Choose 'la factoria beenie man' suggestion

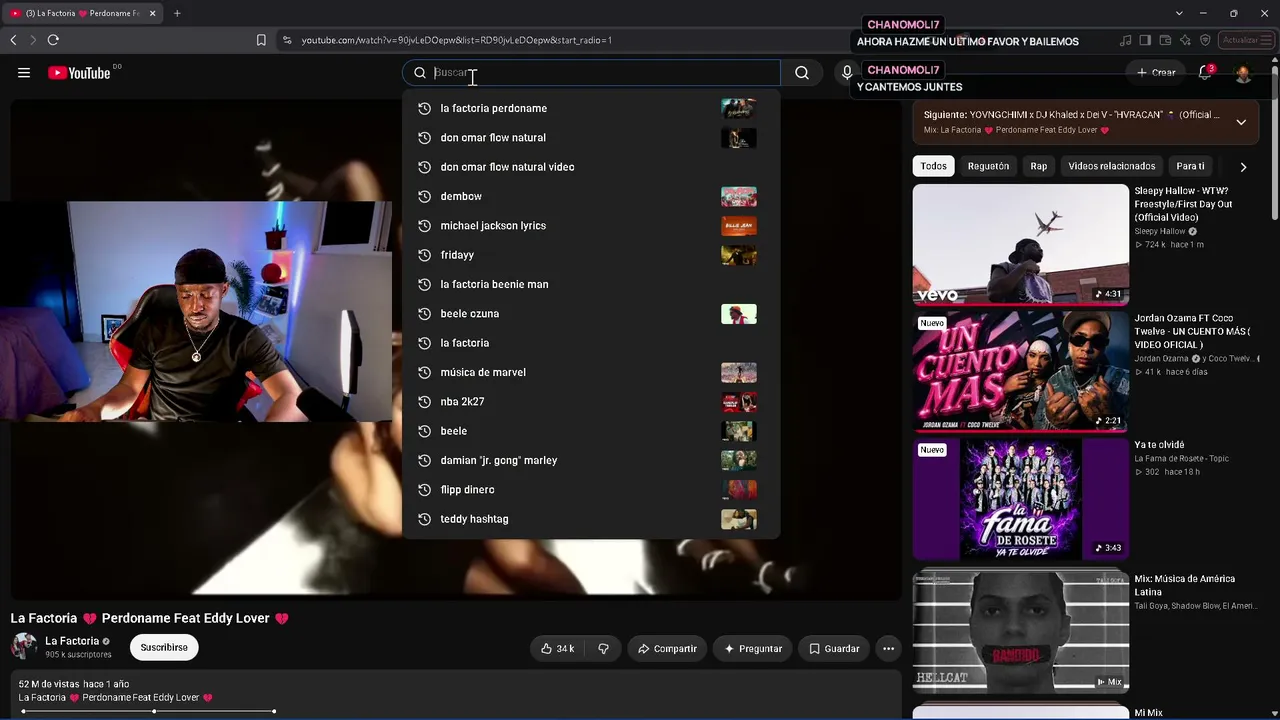pos(590,284)
